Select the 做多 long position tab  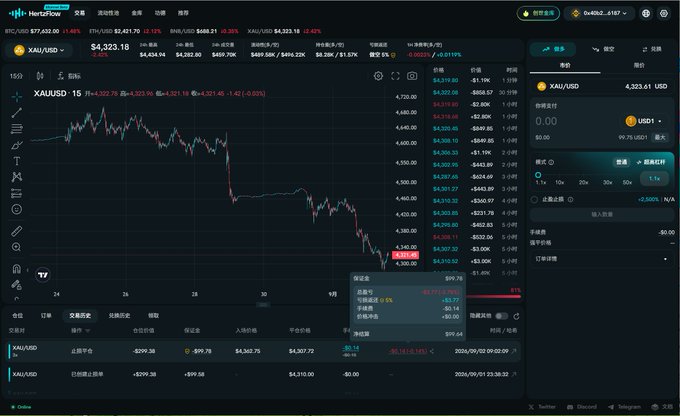pos(553,49)
